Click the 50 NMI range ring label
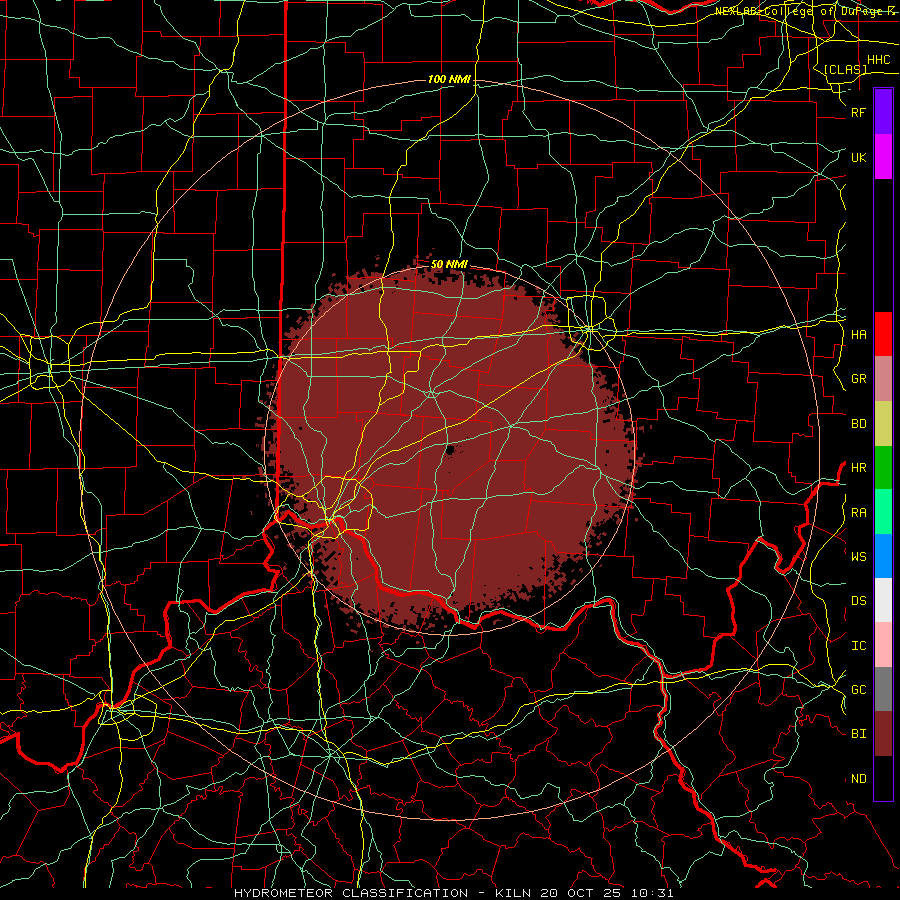The width and height of the screenshot is (900, 900). click(x=449, y=264)
